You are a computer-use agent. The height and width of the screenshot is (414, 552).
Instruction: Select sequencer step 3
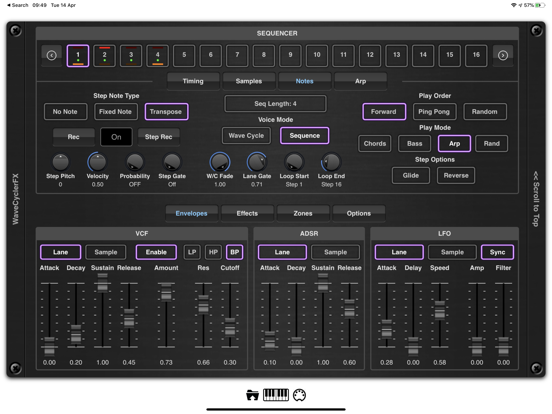click(131, 55)
